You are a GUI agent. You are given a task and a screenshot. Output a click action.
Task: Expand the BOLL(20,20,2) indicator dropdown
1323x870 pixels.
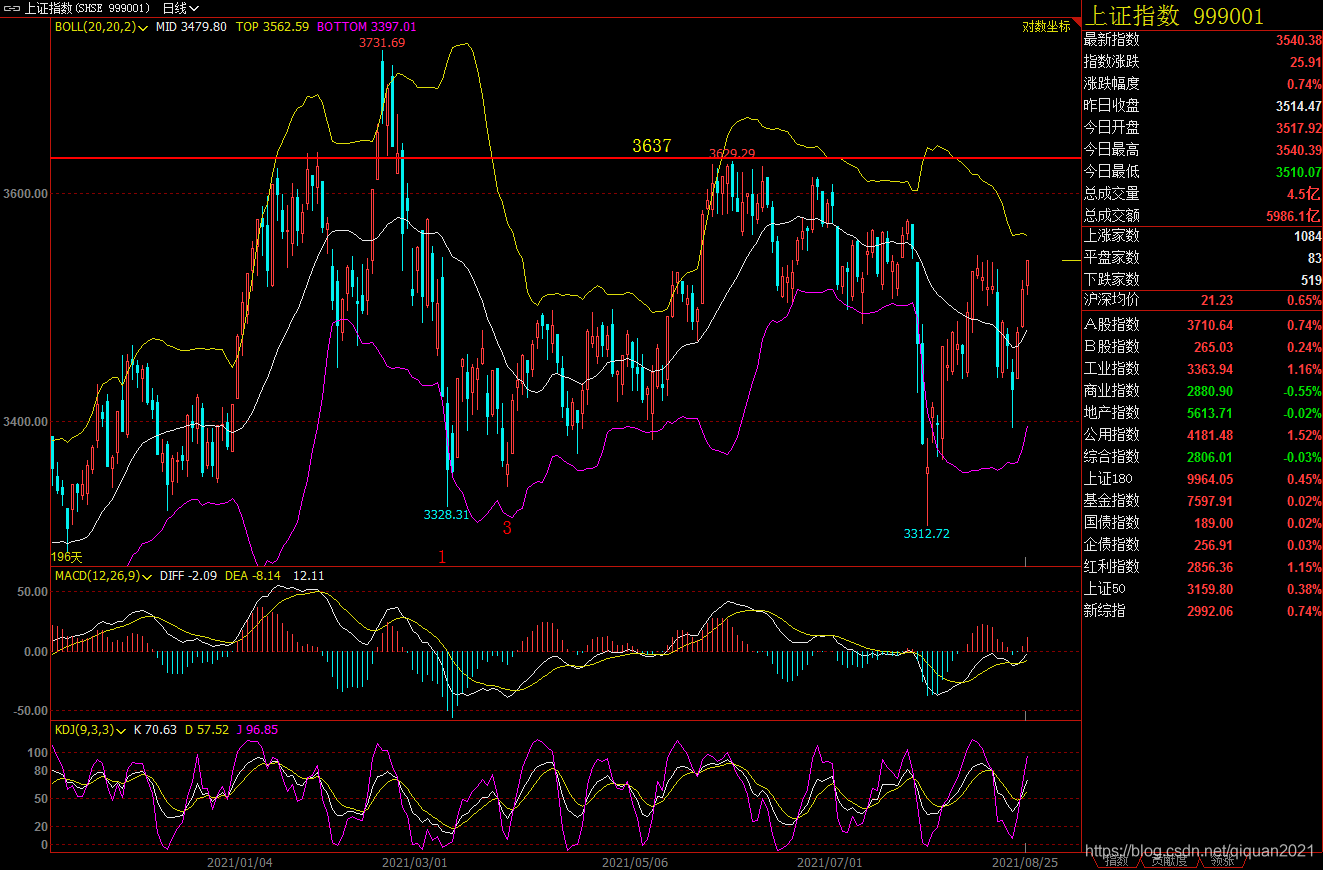102,27
